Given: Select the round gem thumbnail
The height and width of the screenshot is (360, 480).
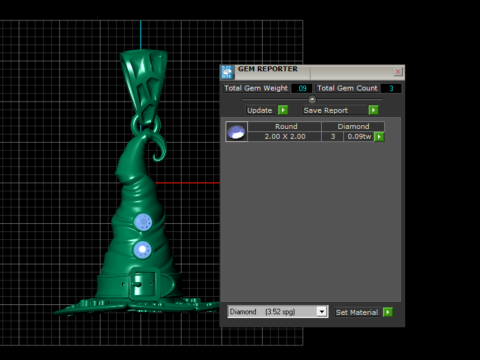Looking at the screenshot, I should click(x=236, y=132).
